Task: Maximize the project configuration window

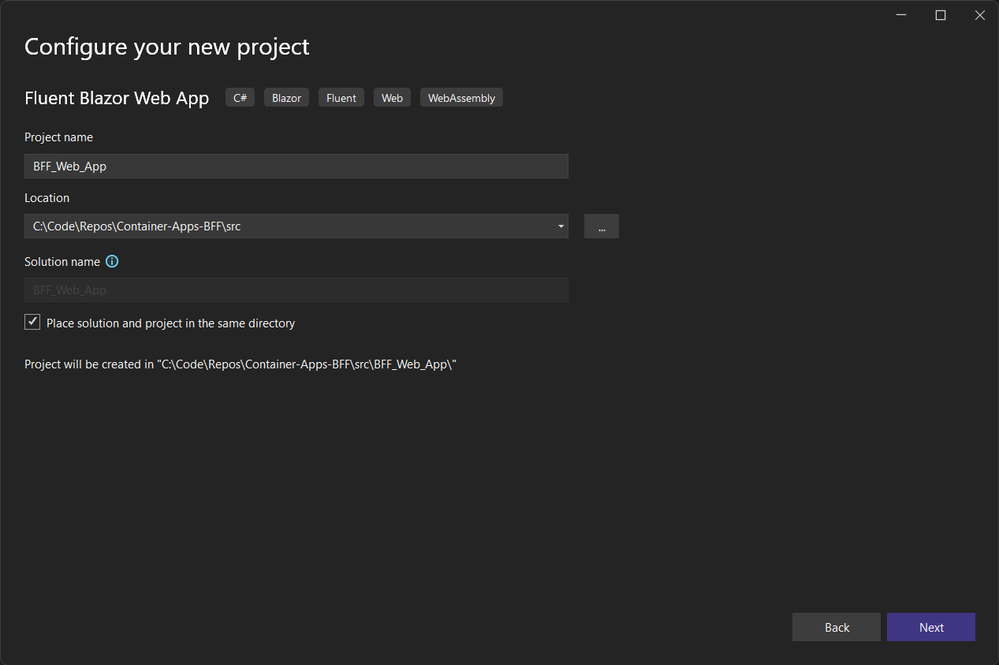Action: [x=940, y=15]
